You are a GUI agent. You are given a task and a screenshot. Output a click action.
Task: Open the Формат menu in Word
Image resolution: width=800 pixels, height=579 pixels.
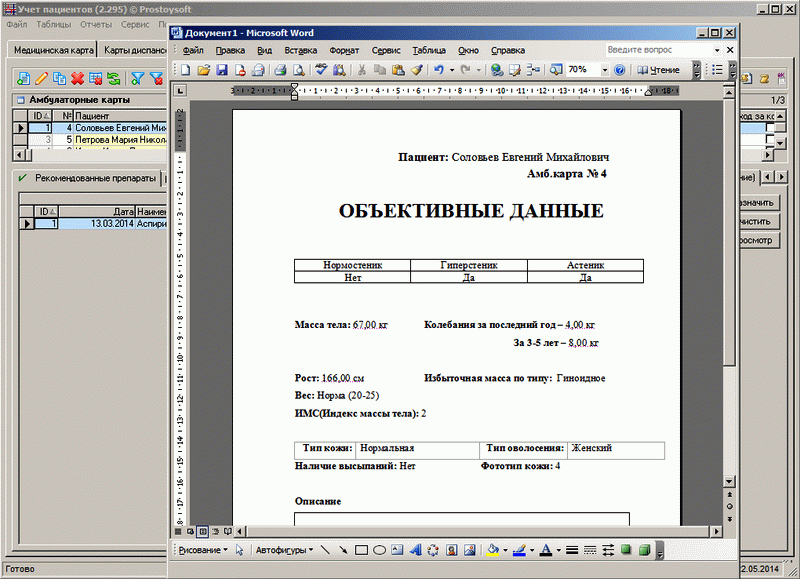tap(344, 49)
